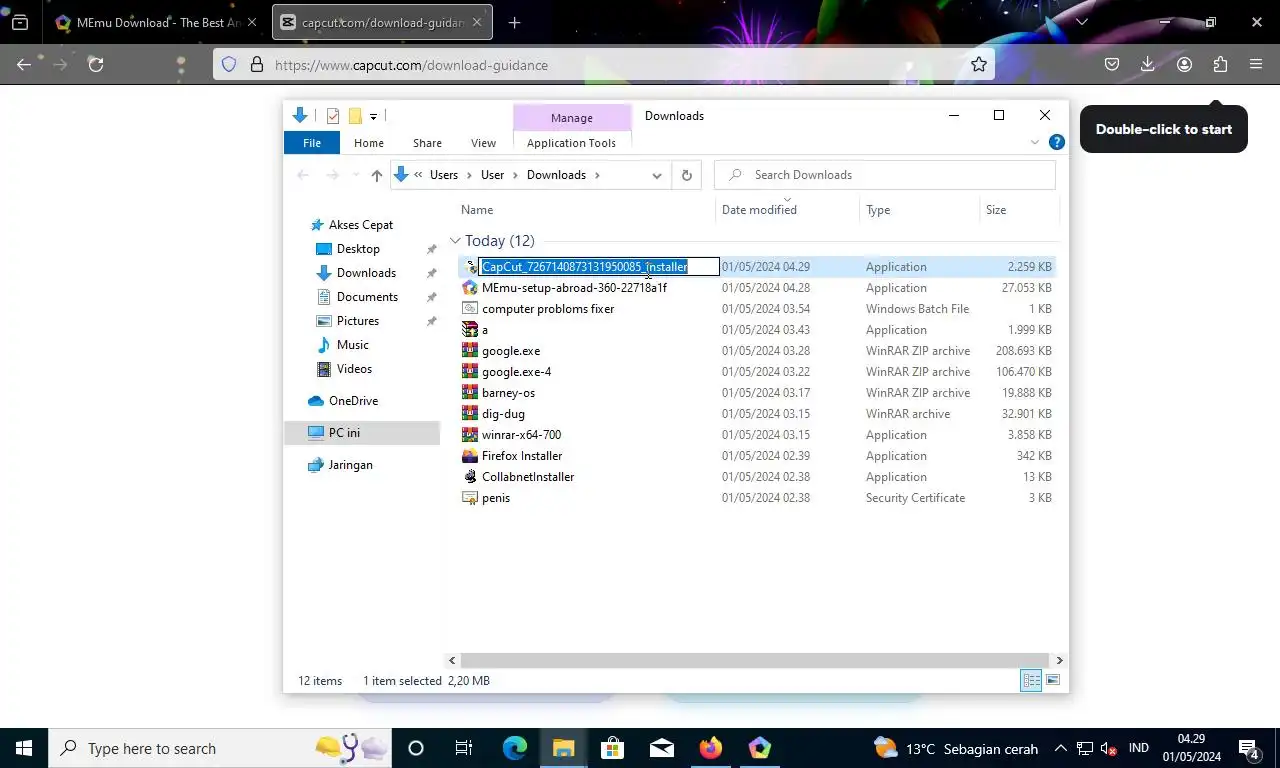Open the Home ribbon tab

tap(369, 143)
